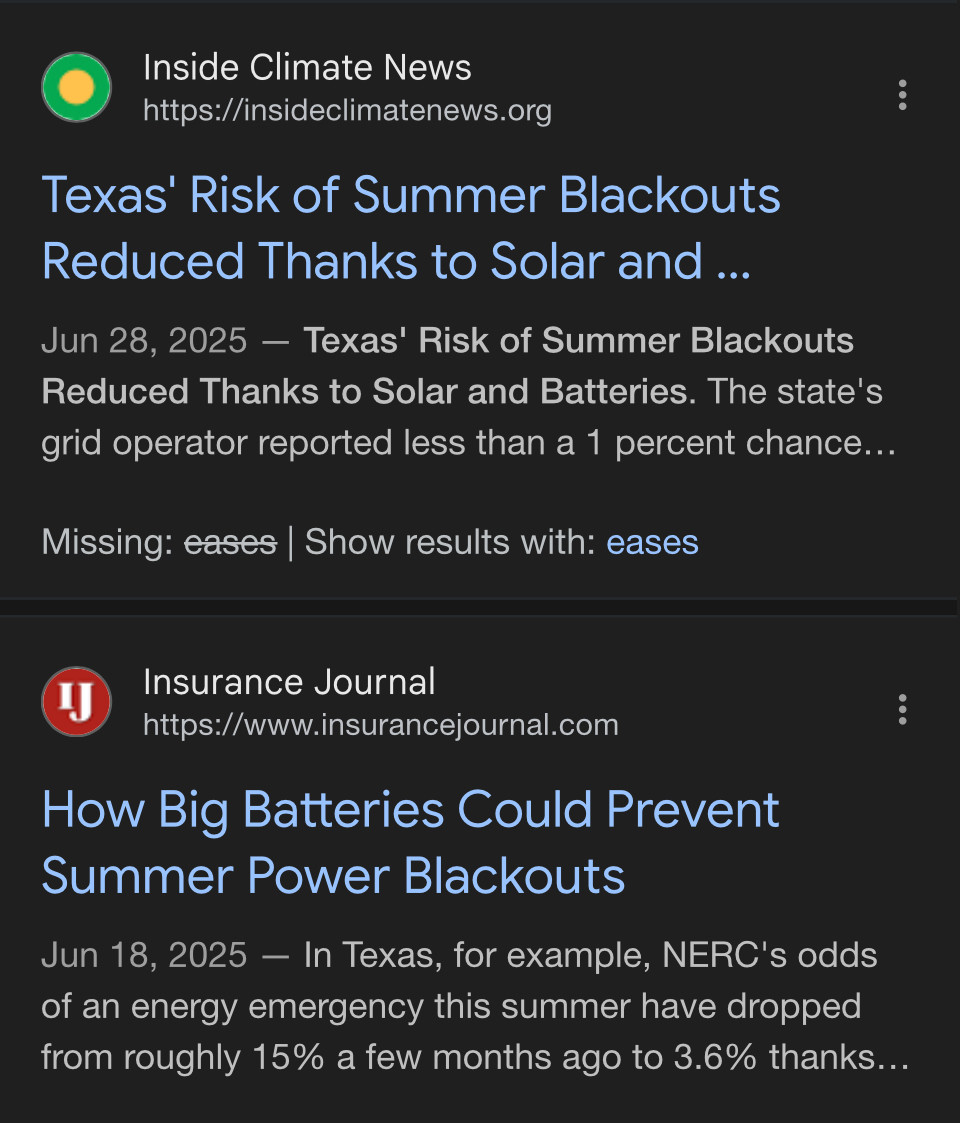Open more options for Inside Climate News result
This screenshot has width=960, height=1123.
pyautogui.click(x=903, y=95)
